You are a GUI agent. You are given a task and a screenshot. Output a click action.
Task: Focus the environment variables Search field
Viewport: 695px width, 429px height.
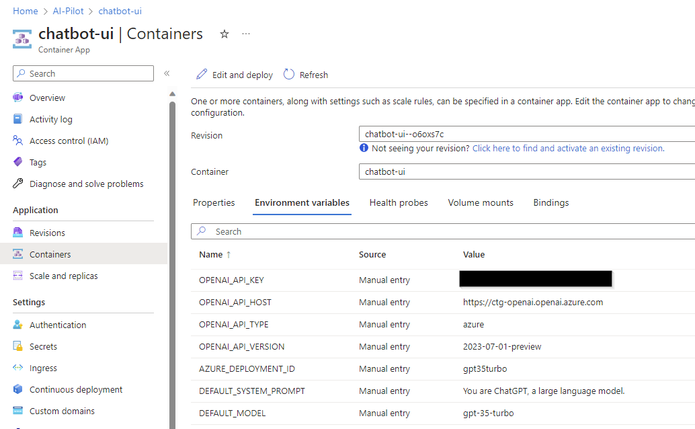tap(443, 231)
